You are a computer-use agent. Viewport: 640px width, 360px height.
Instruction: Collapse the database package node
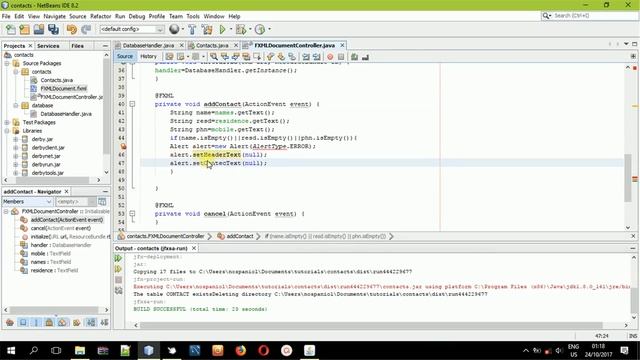[x=16, y=105]
